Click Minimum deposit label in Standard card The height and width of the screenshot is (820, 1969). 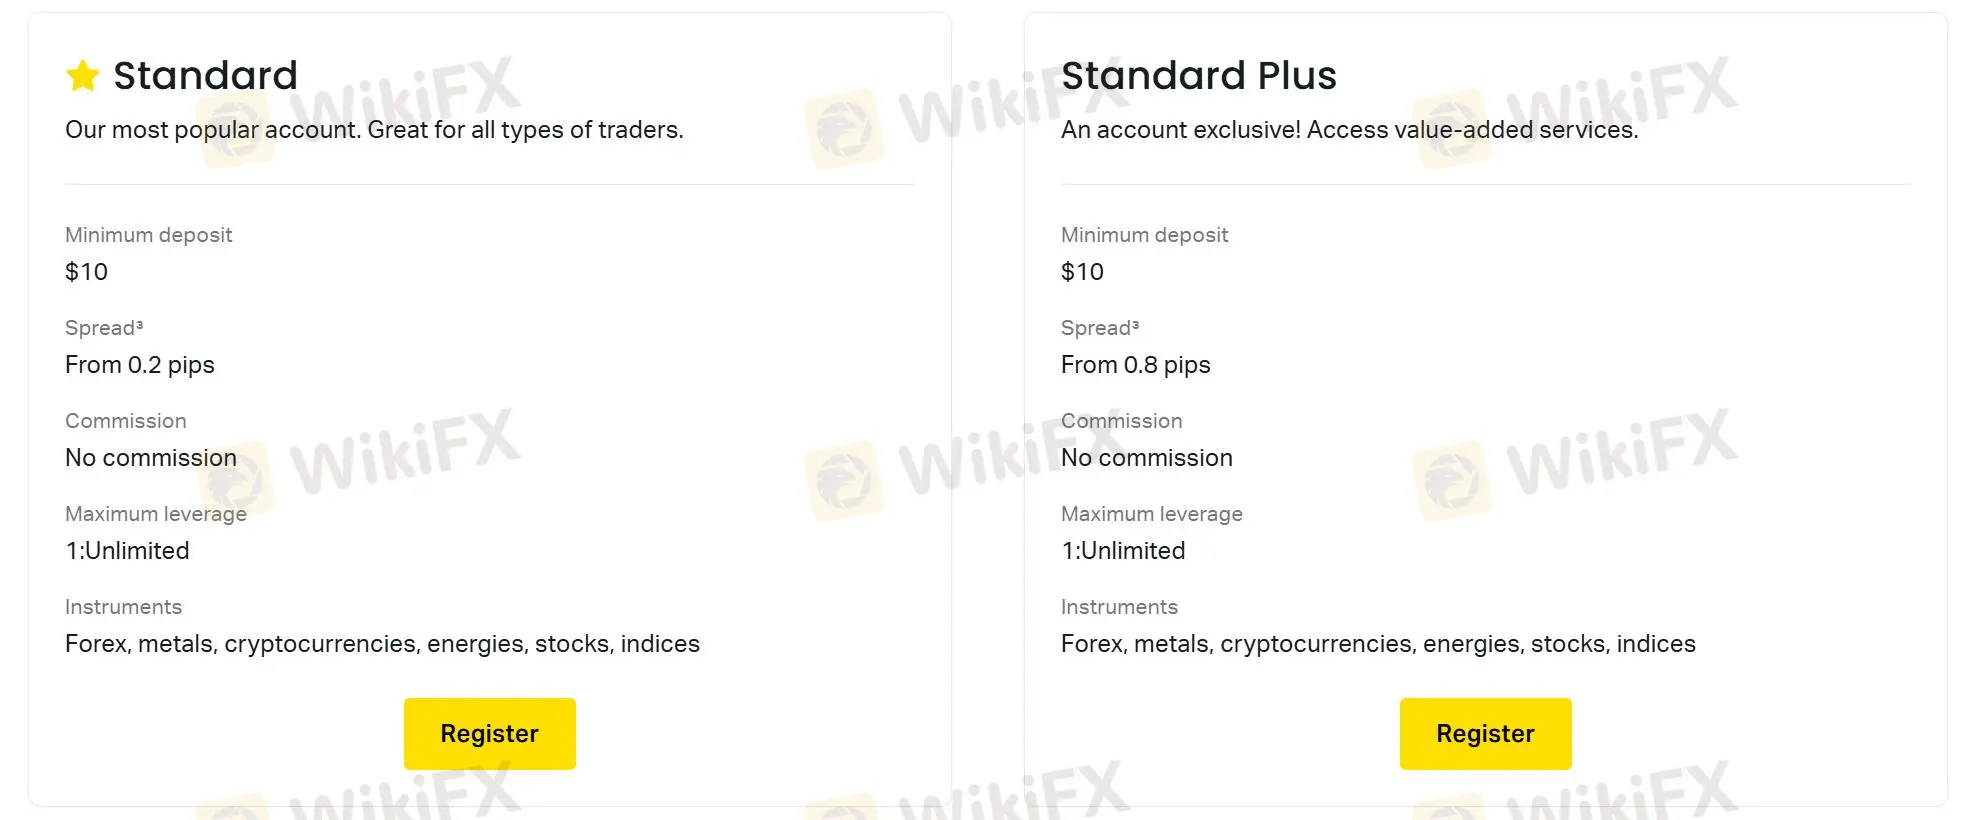pos(148,235)
